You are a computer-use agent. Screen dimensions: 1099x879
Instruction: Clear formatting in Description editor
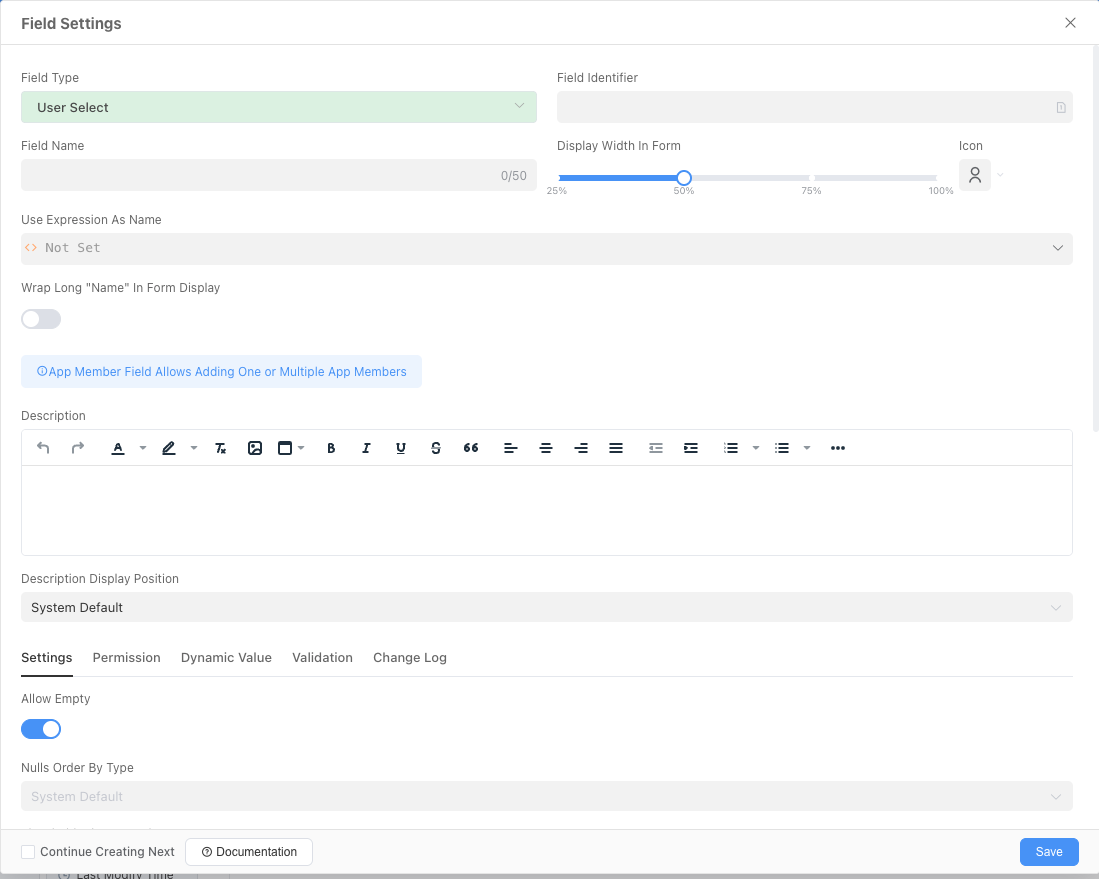pos(220,448)
